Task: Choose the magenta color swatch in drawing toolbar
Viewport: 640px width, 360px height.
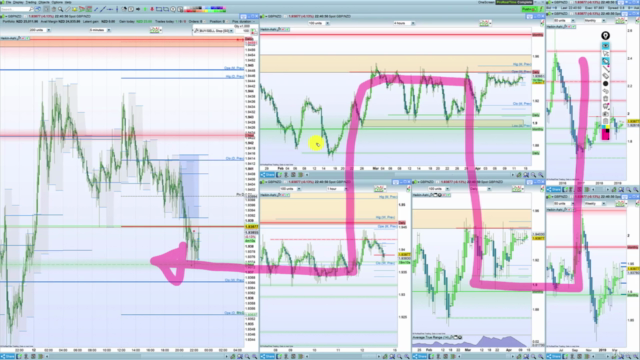Action: 605,136
